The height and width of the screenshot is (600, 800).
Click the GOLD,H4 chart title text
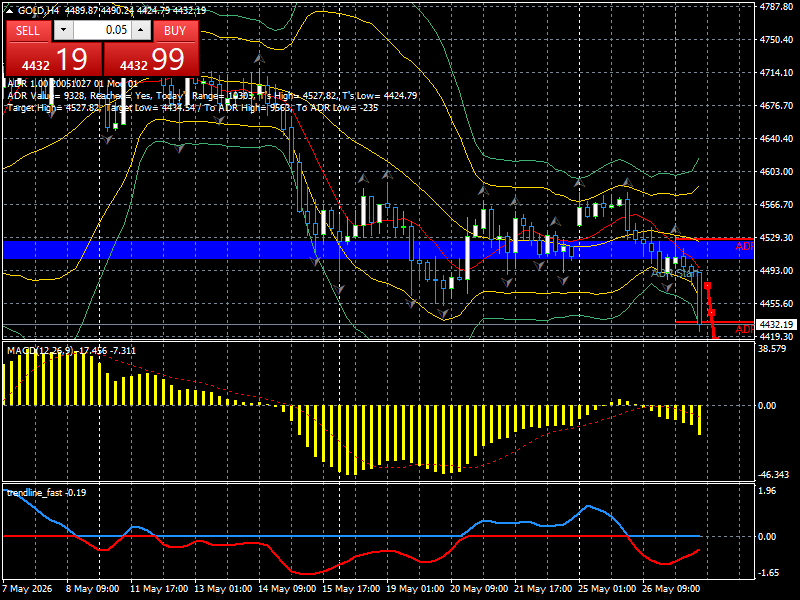38,10
